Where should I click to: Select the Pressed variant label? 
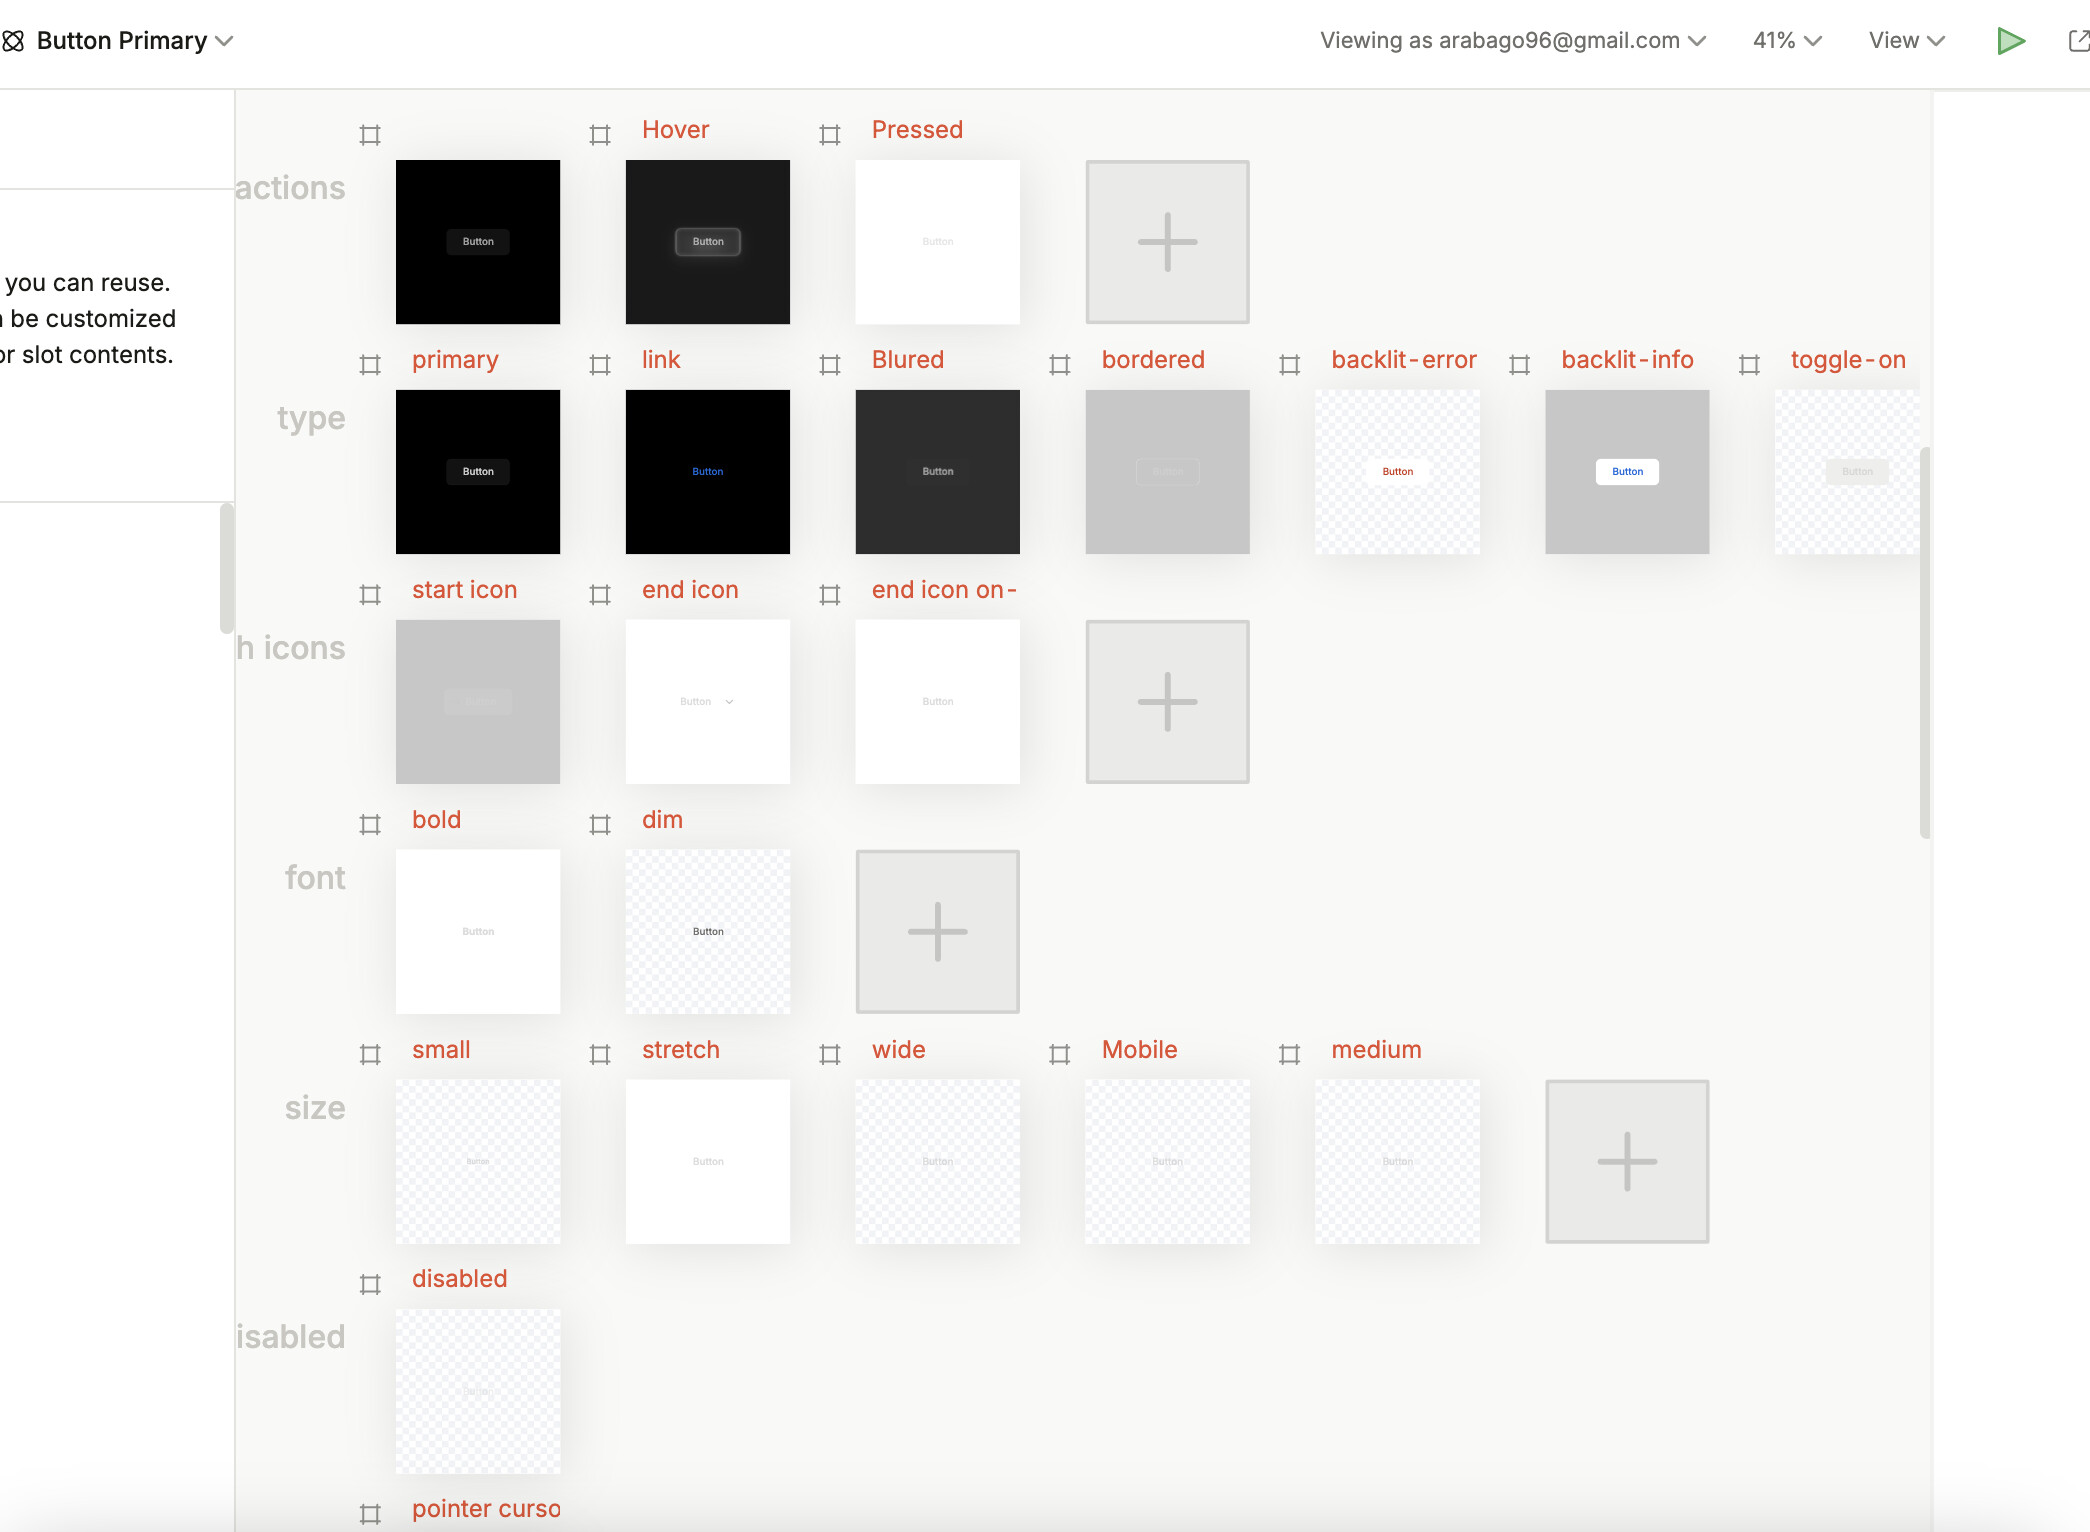pyautogui.click(x=917, y=130)
